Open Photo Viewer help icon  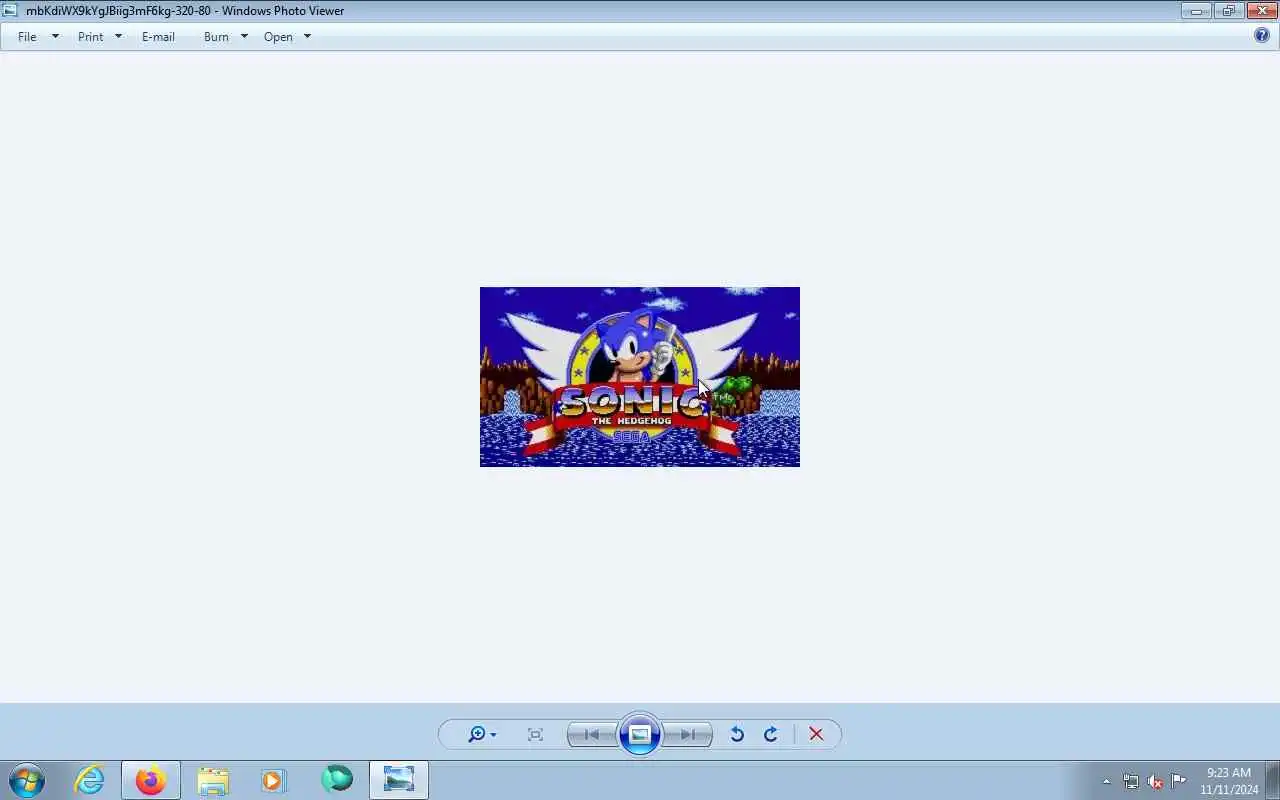tap(1262, 35)
